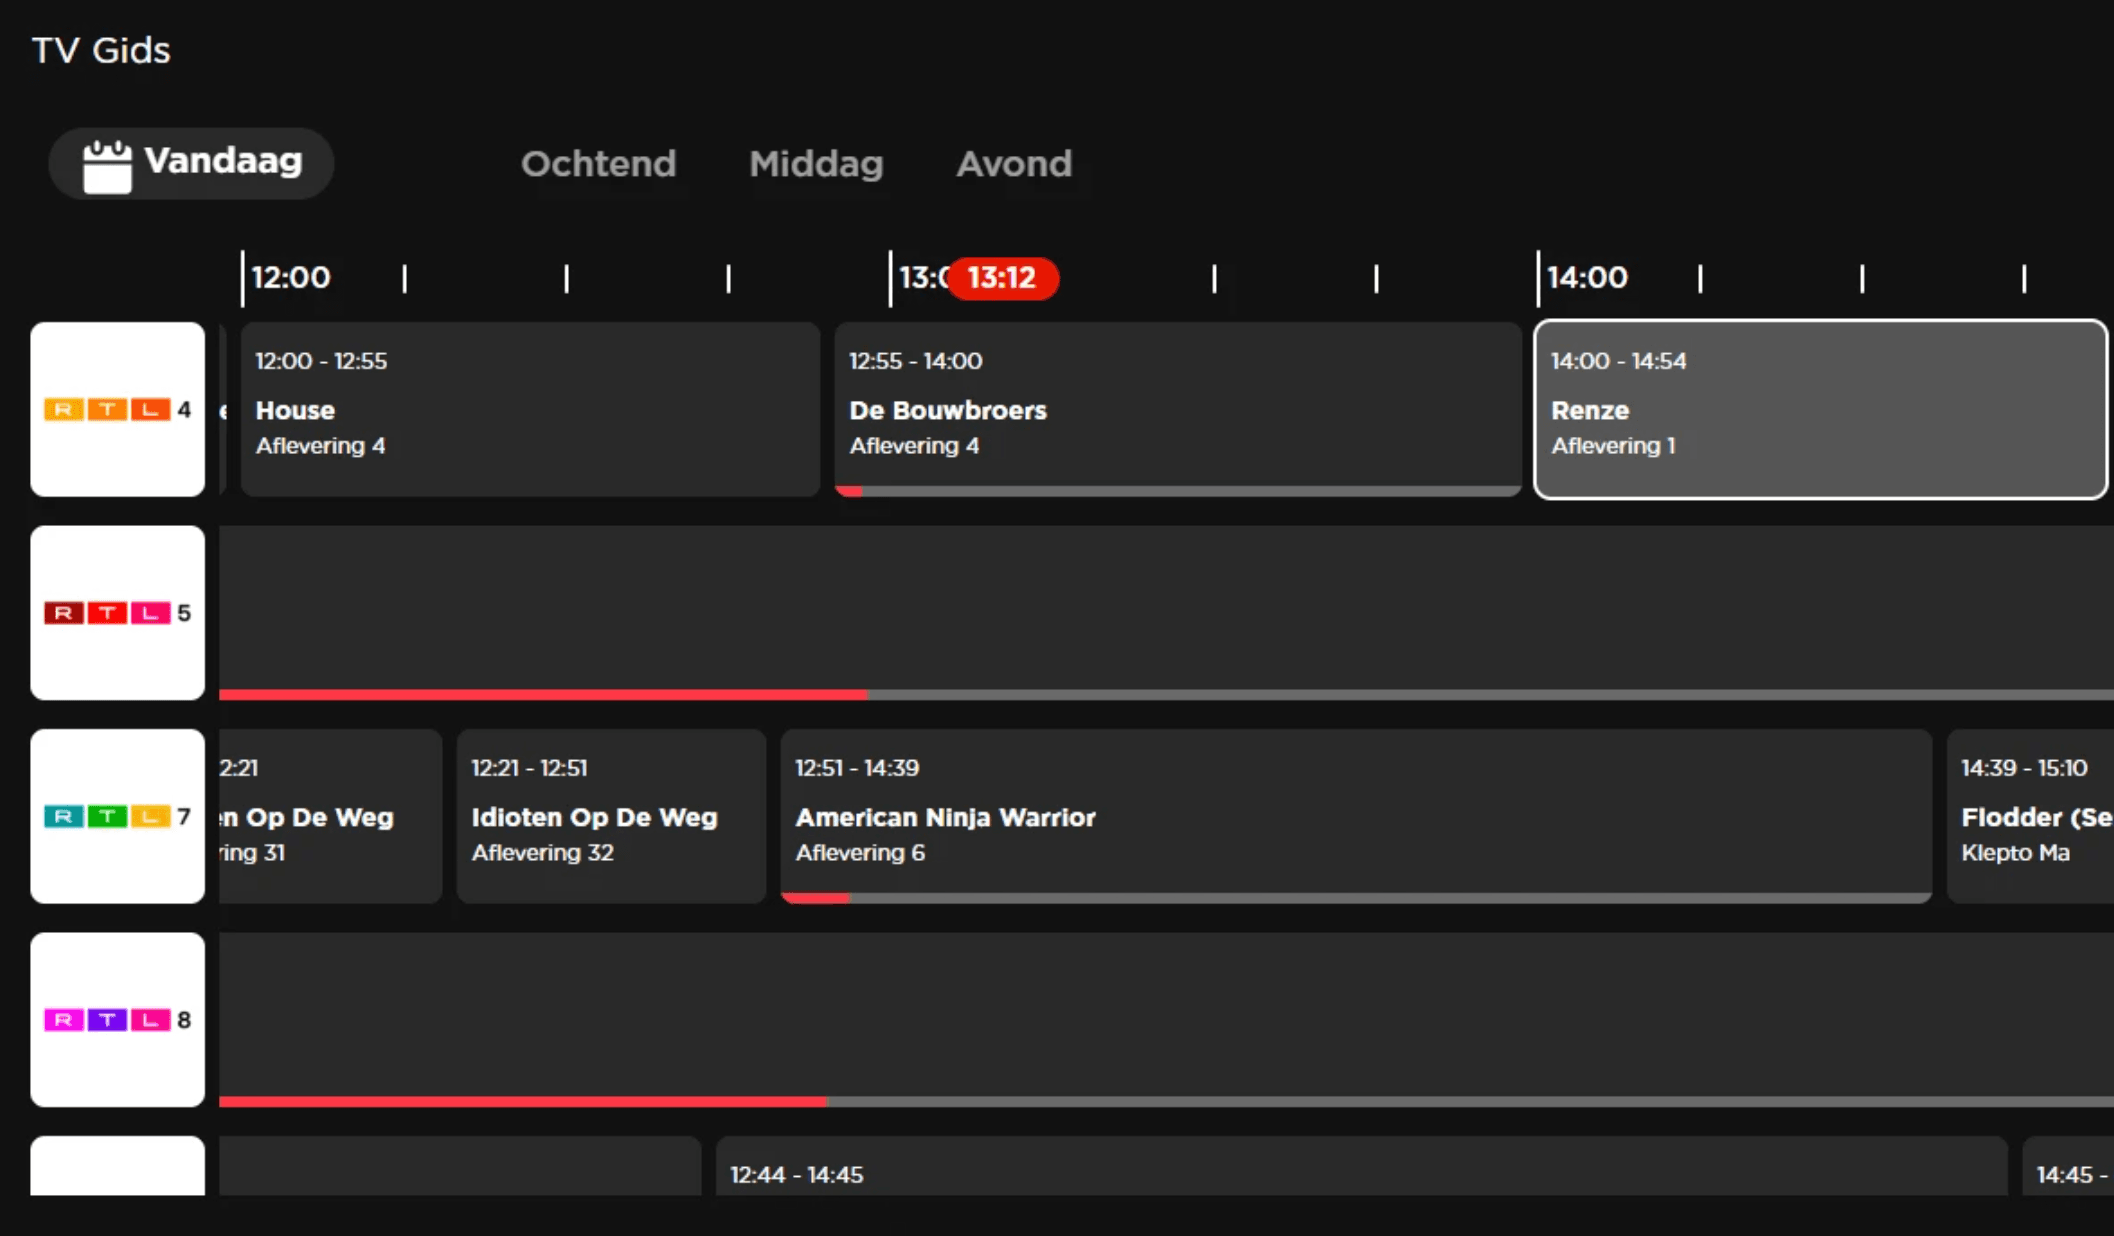Select Renze 14:00 - 14:54 program
The width and height of the screenshot is (2114, 1236).
(1820, 409)
